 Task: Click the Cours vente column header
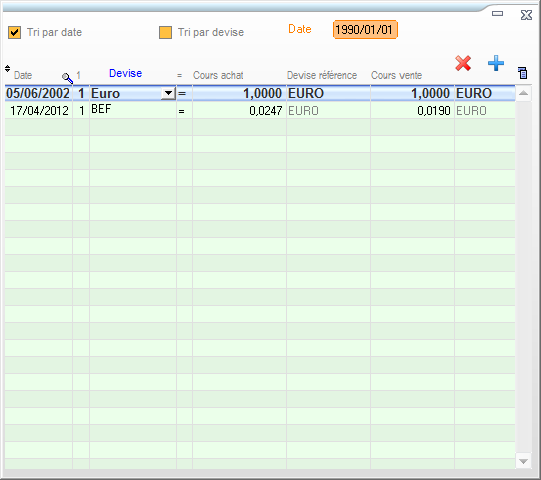pyautogui.click(x=396, y=75)
